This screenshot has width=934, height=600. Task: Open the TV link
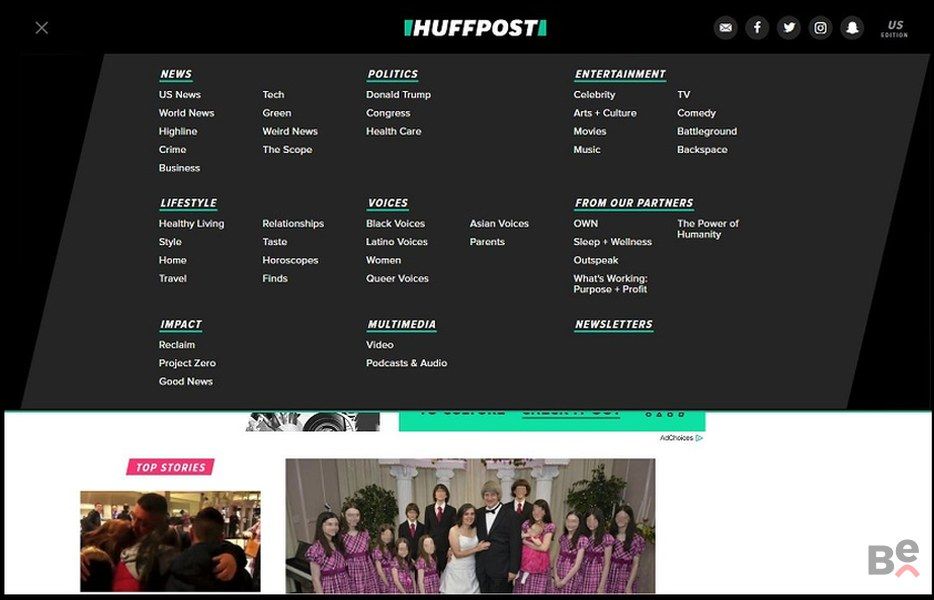coord(684,95)
